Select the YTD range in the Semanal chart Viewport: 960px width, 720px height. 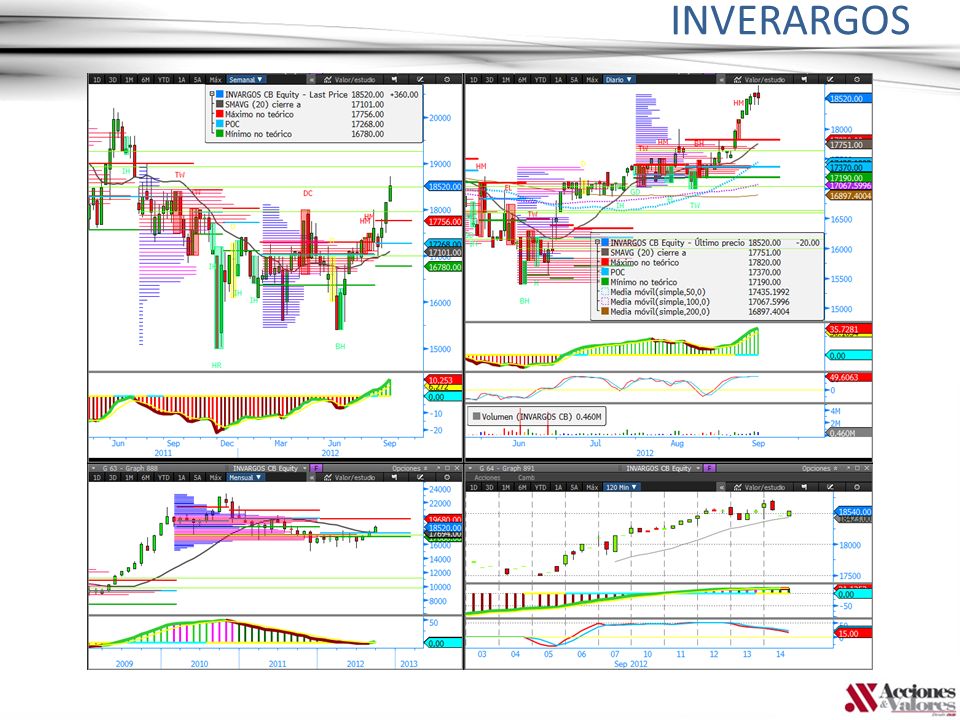pyautogui.click(x=163, y=80)
